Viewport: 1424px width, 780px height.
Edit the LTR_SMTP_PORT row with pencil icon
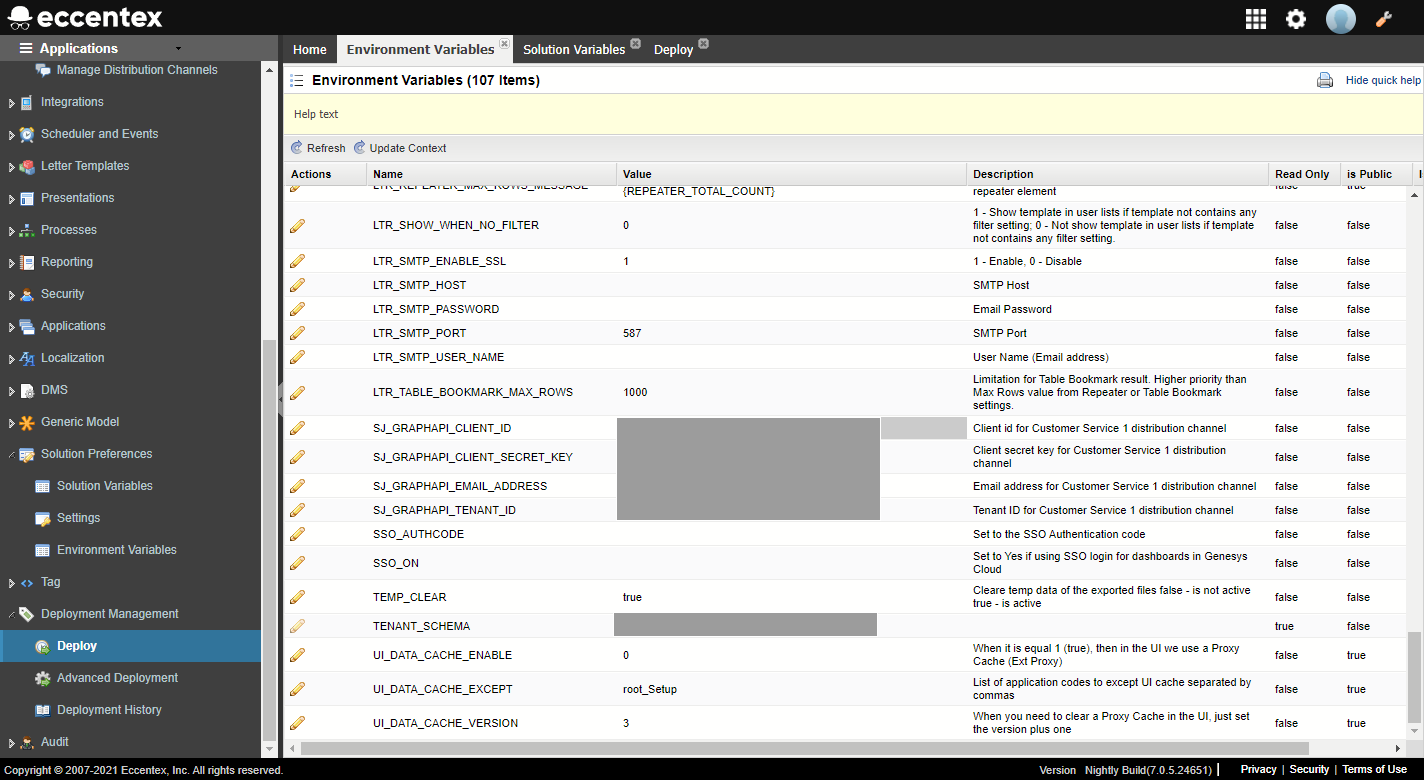[297, 333]
